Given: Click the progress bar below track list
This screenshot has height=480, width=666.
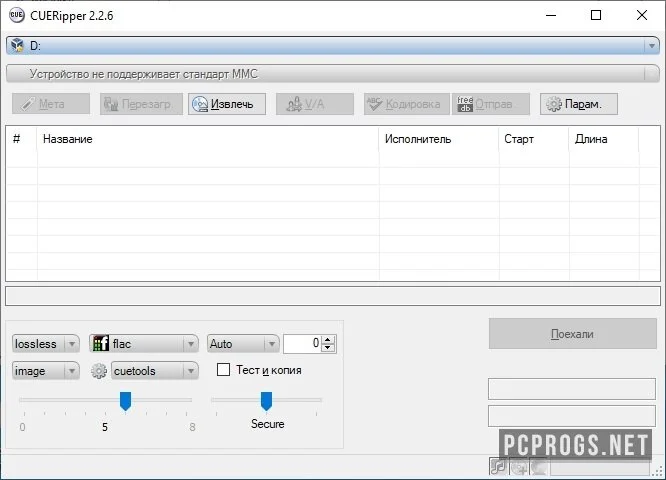Looking at the screenshot, I should click(333, 296).
